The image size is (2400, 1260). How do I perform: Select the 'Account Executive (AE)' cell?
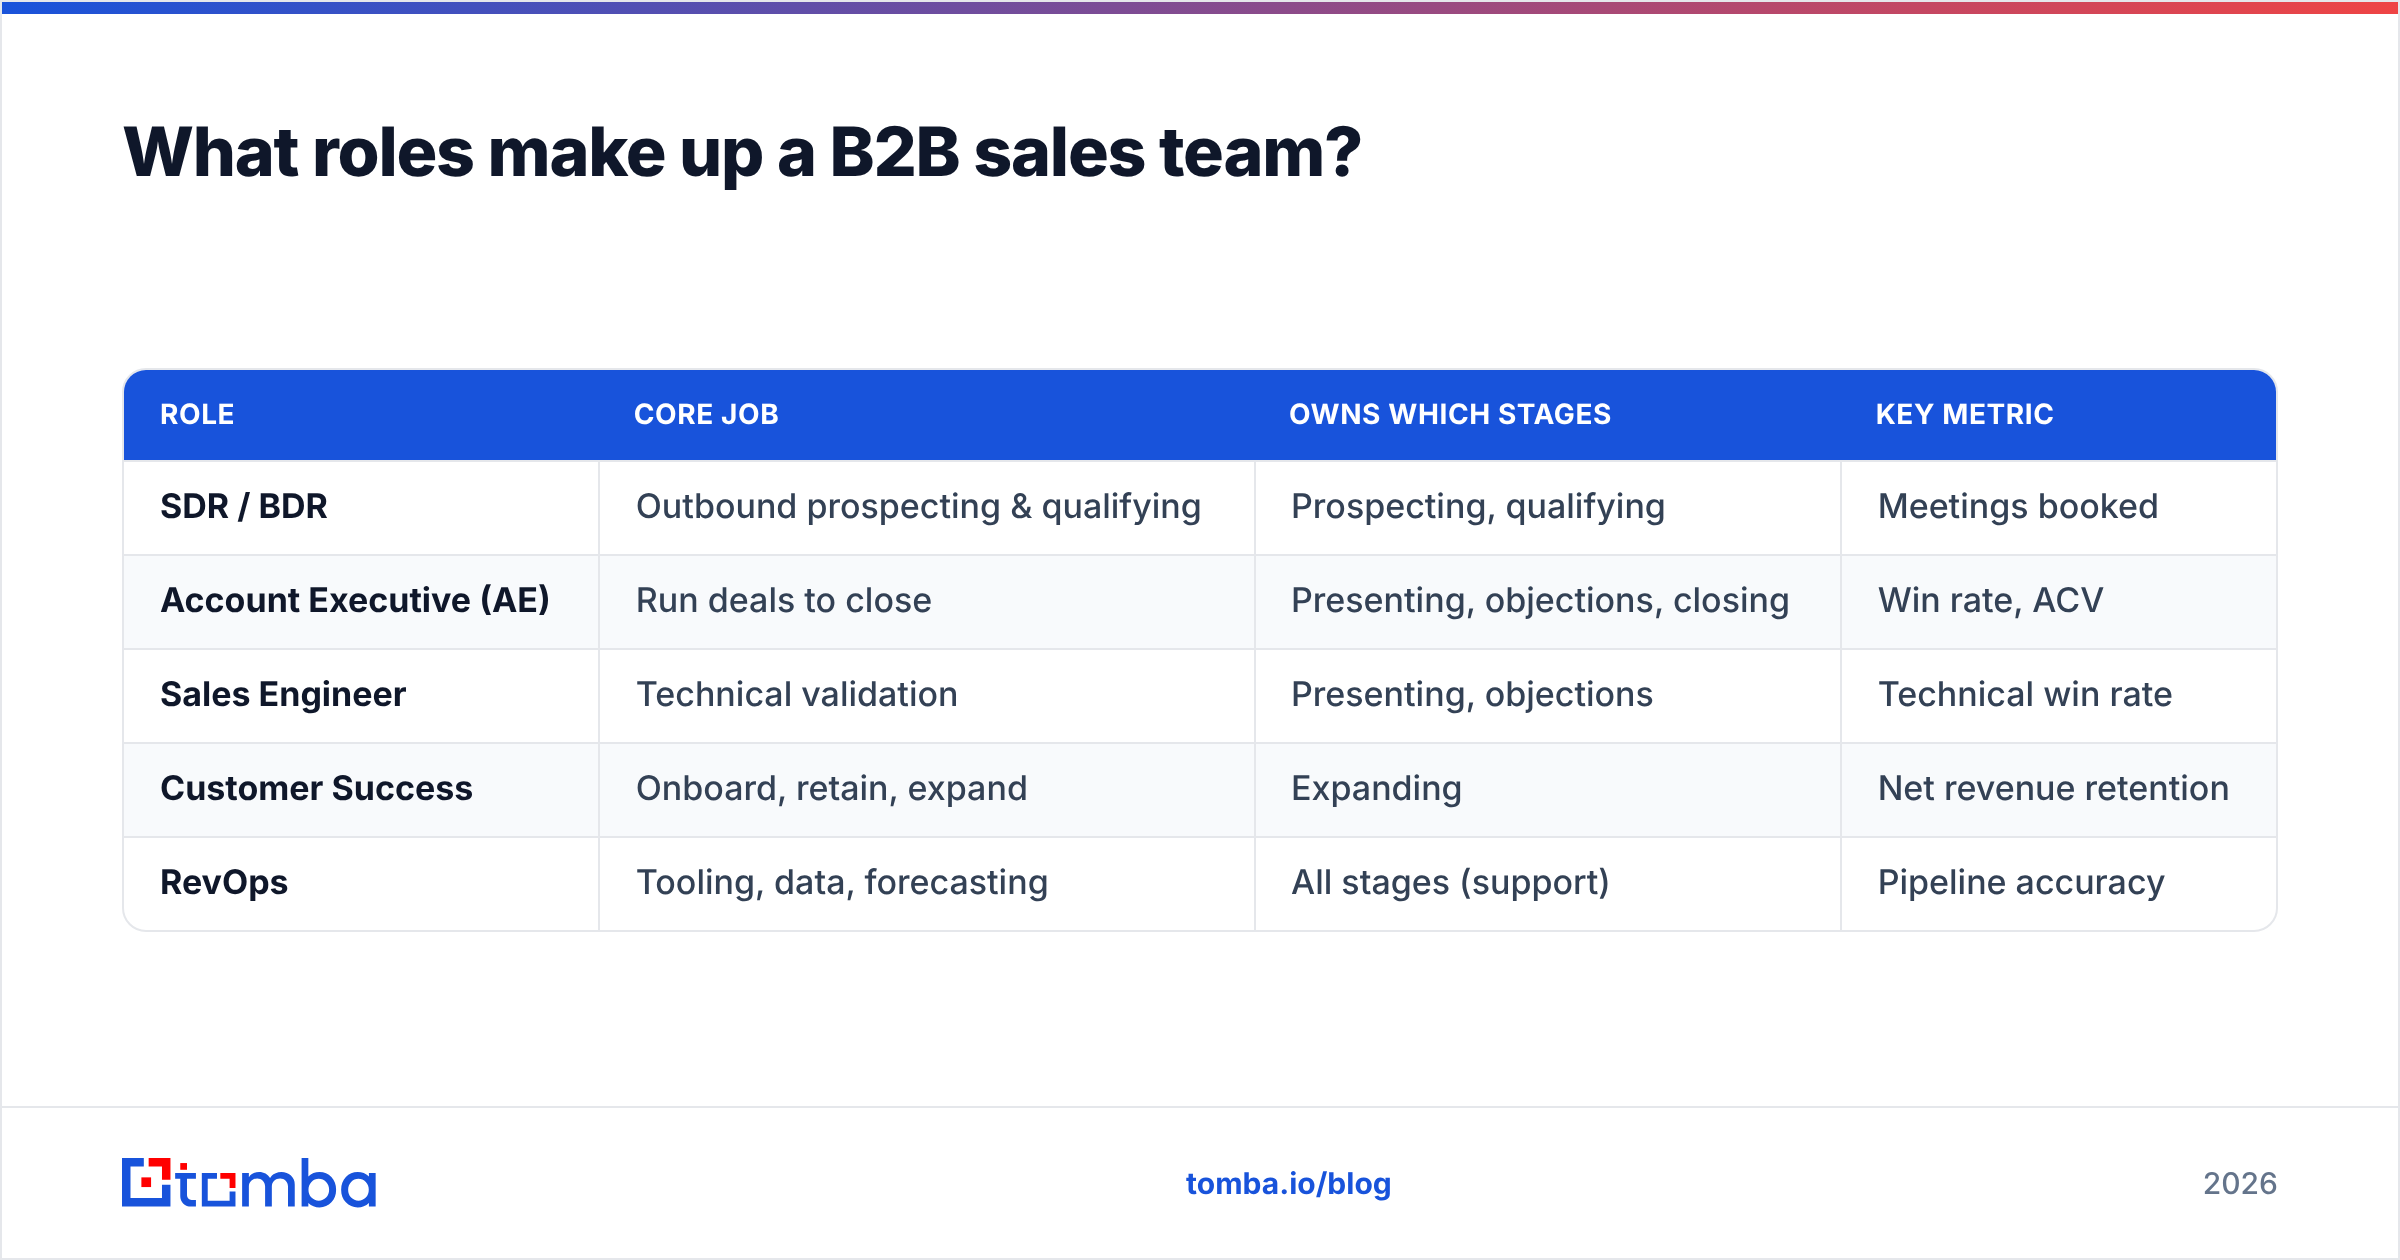pyautogui.click(x=361, y=601)
